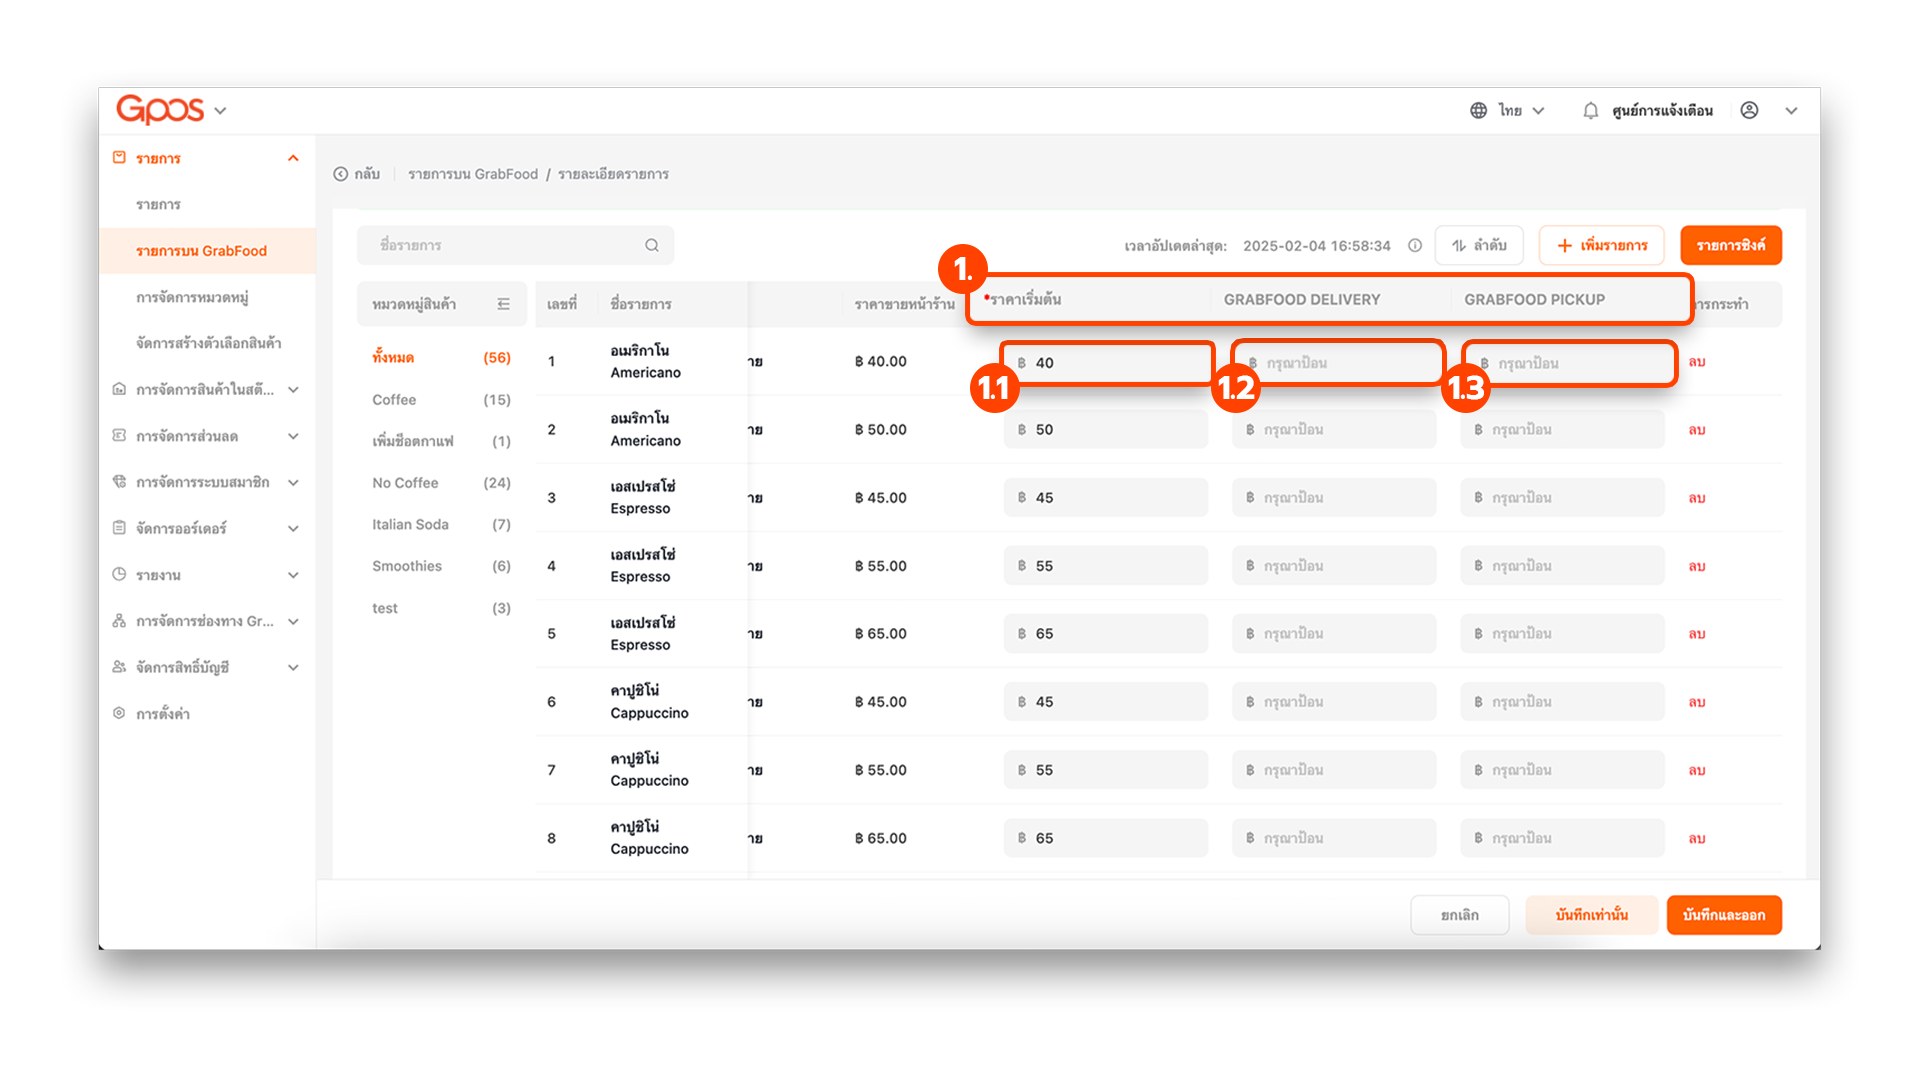1920x1080 pixels.
Task: Select the test (3) category
Action: pyautogui.click(x=441, y=608)
